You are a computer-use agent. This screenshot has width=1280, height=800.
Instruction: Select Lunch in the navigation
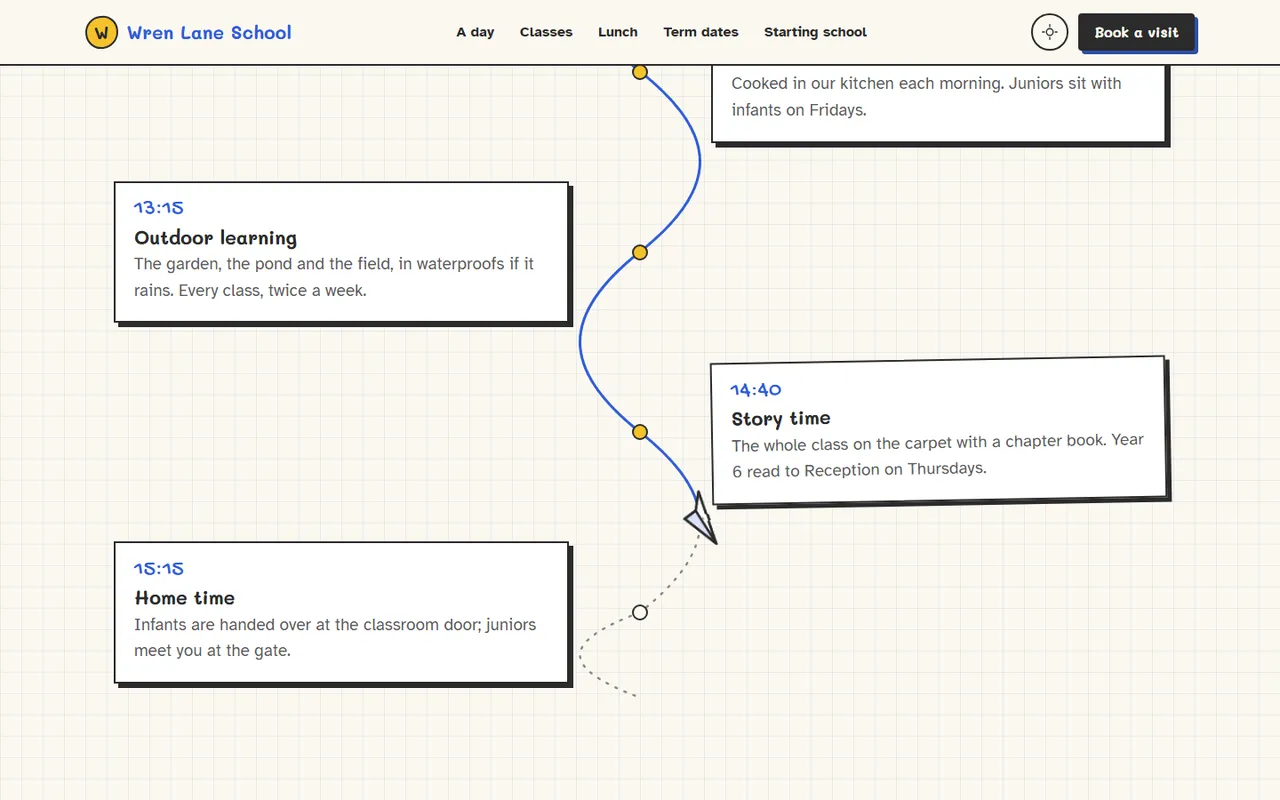click(x=618, y=32)
